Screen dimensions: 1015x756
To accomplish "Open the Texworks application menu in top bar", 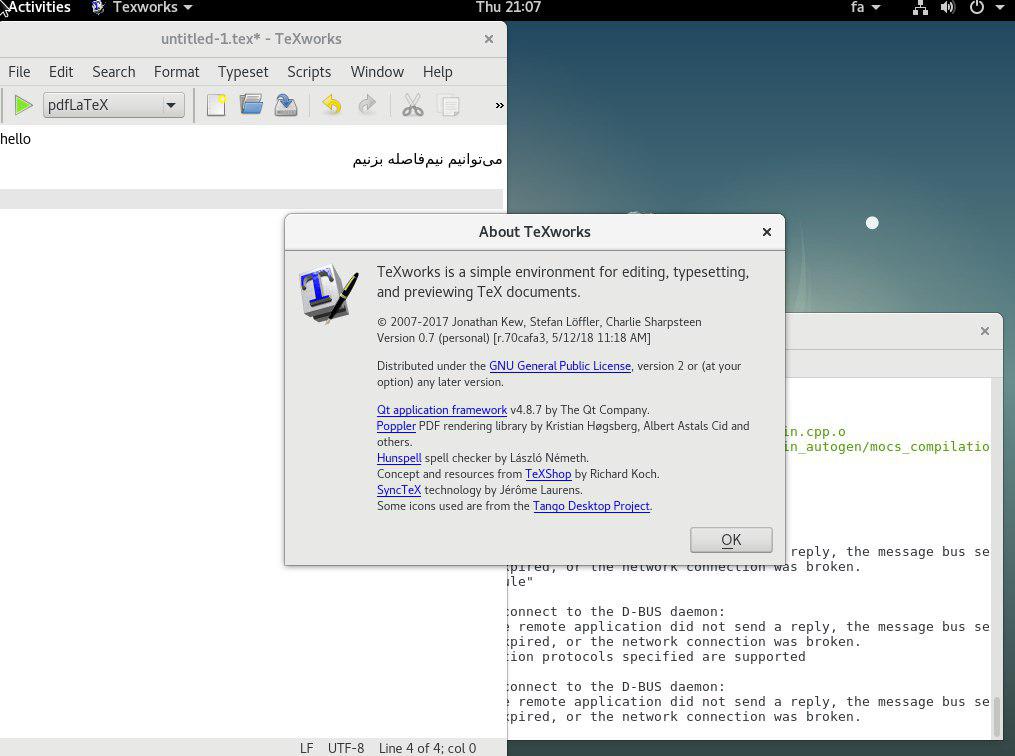I will tap(142, 8).
